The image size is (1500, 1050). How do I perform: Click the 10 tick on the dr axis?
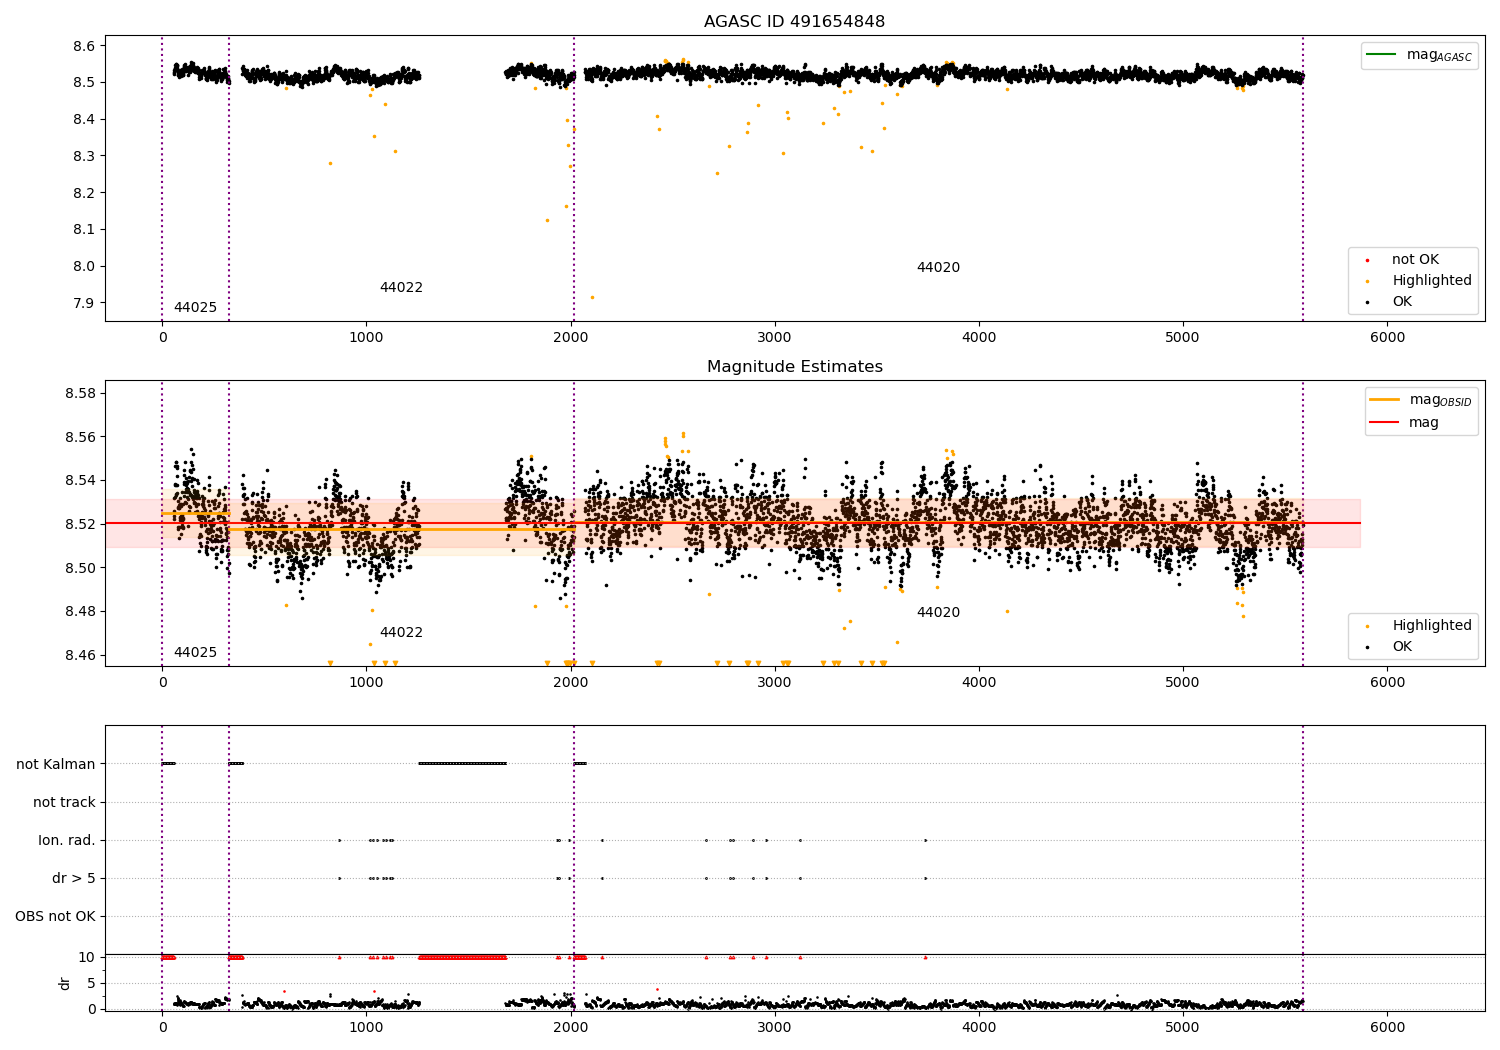87,958
